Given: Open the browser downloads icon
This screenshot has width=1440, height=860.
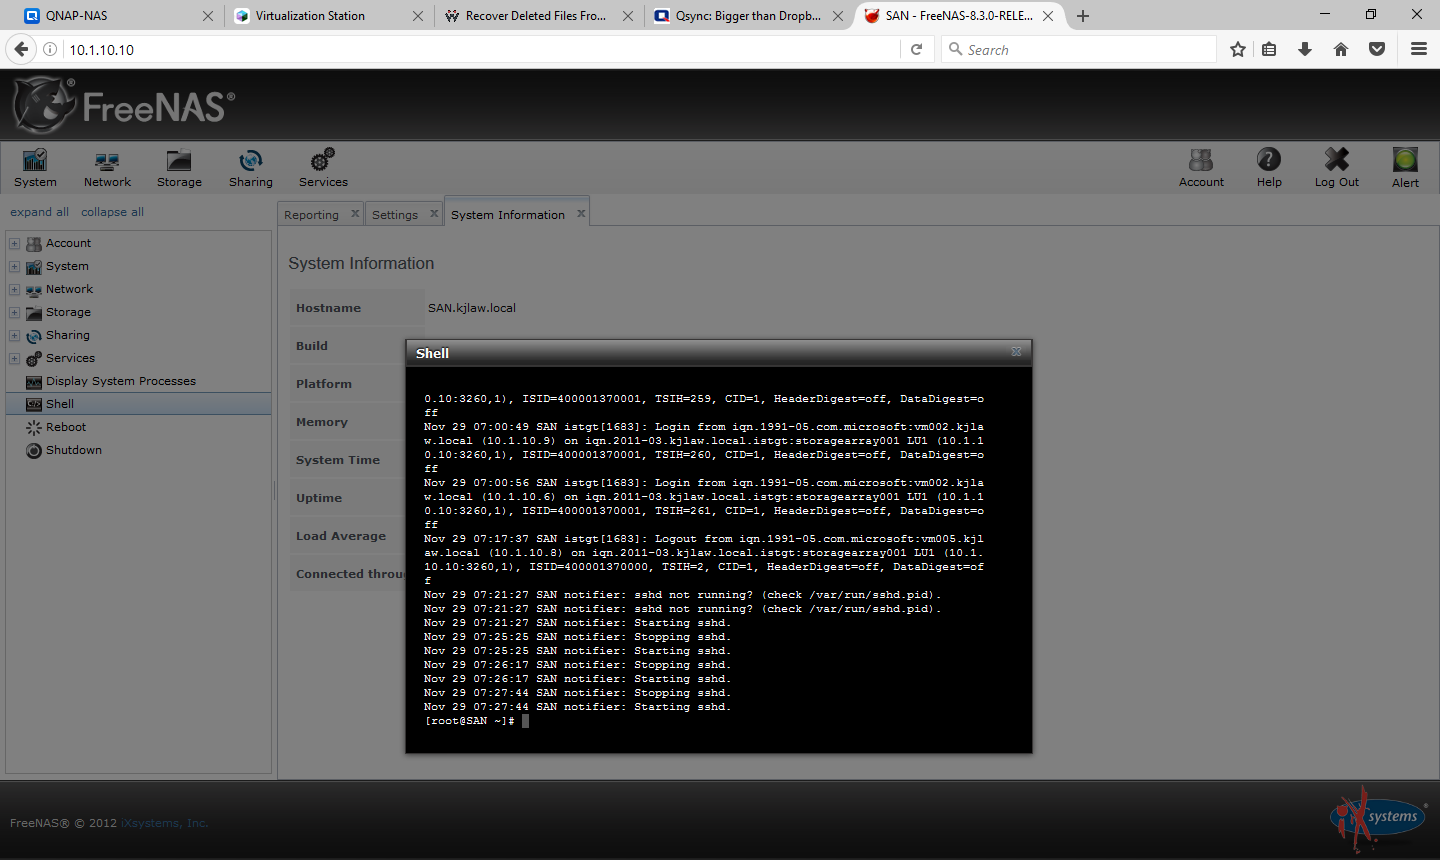Looking at the screenshot, I should 1305,49.
